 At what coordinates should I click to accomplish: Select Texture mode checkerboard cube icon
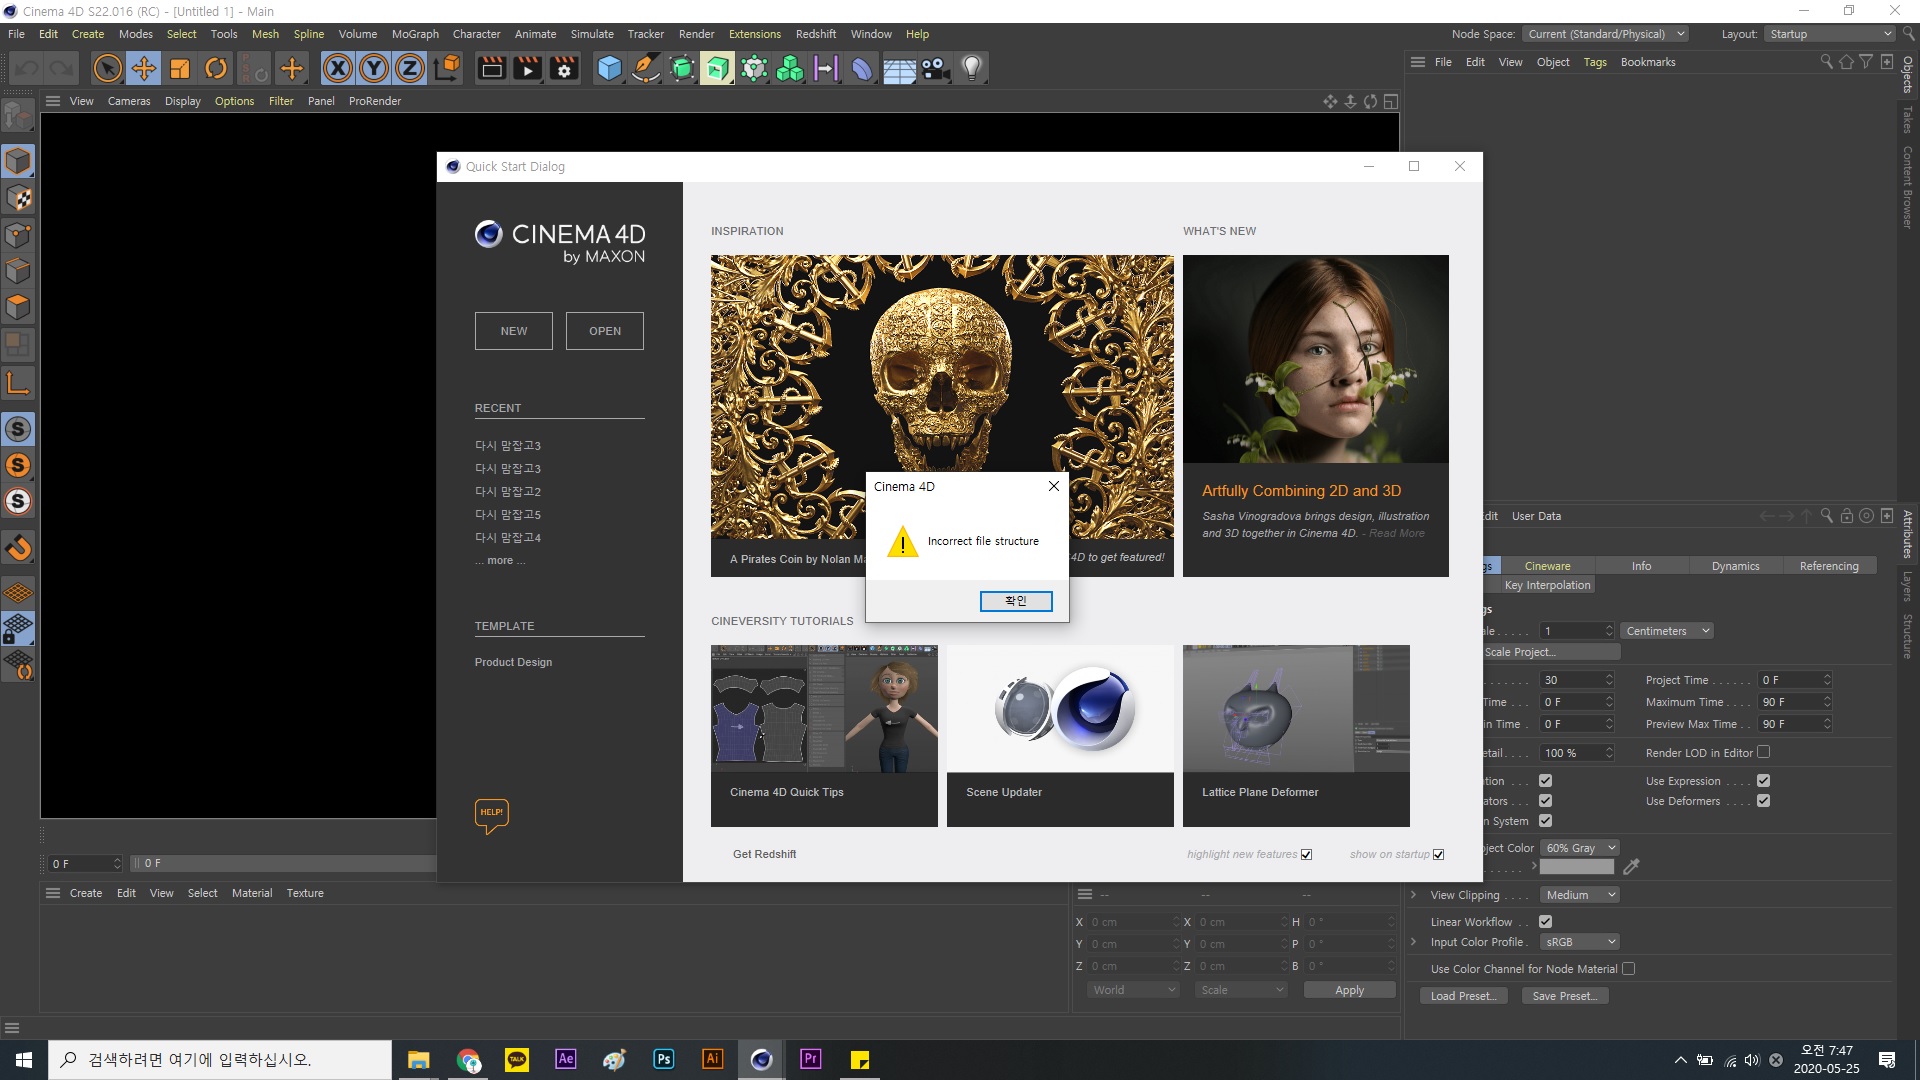pos(18,198)
